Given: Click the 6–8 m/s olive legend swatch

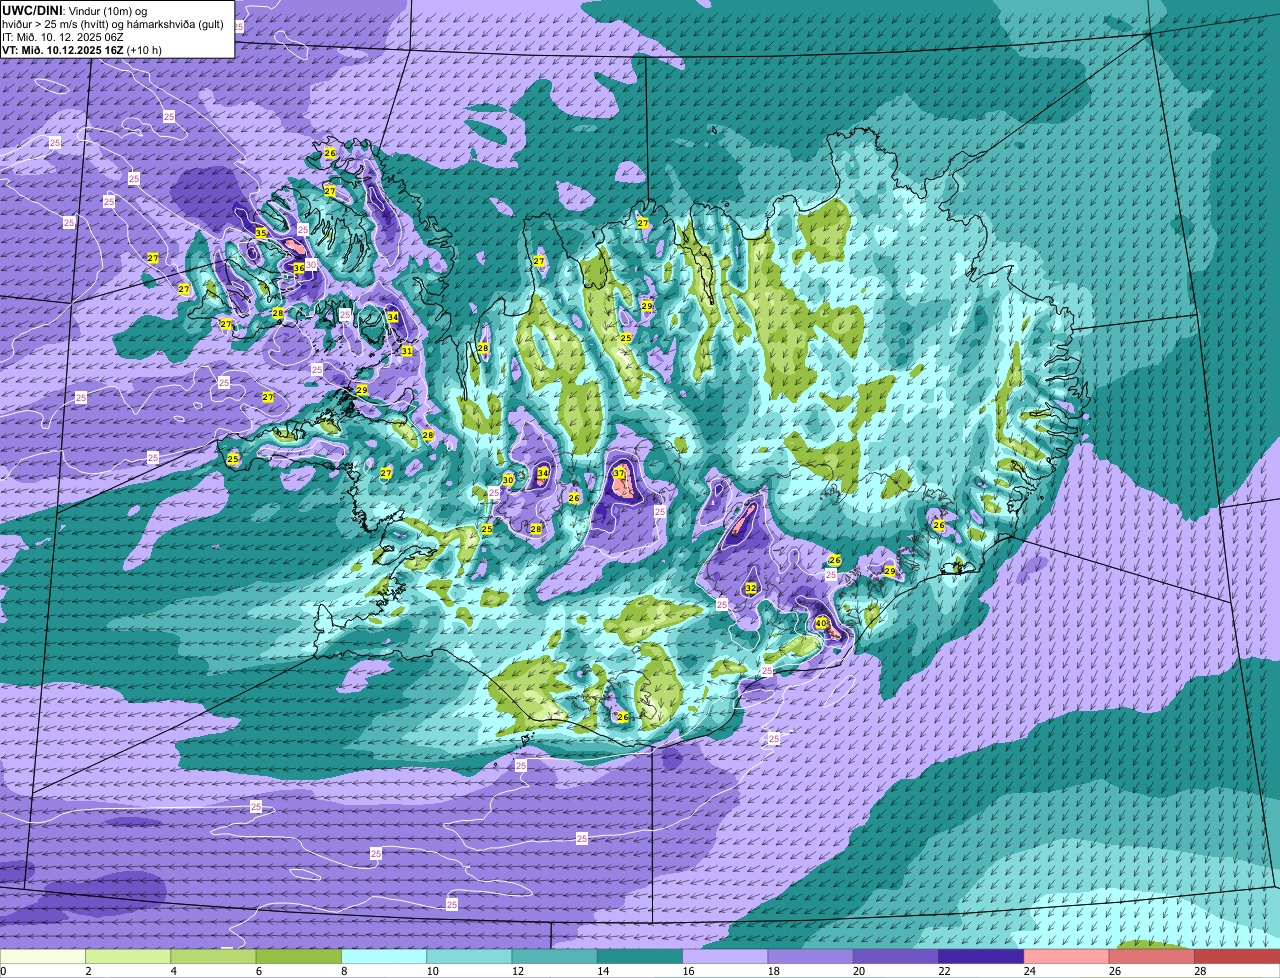Looking at the screenshot, I should coord(299,957).
